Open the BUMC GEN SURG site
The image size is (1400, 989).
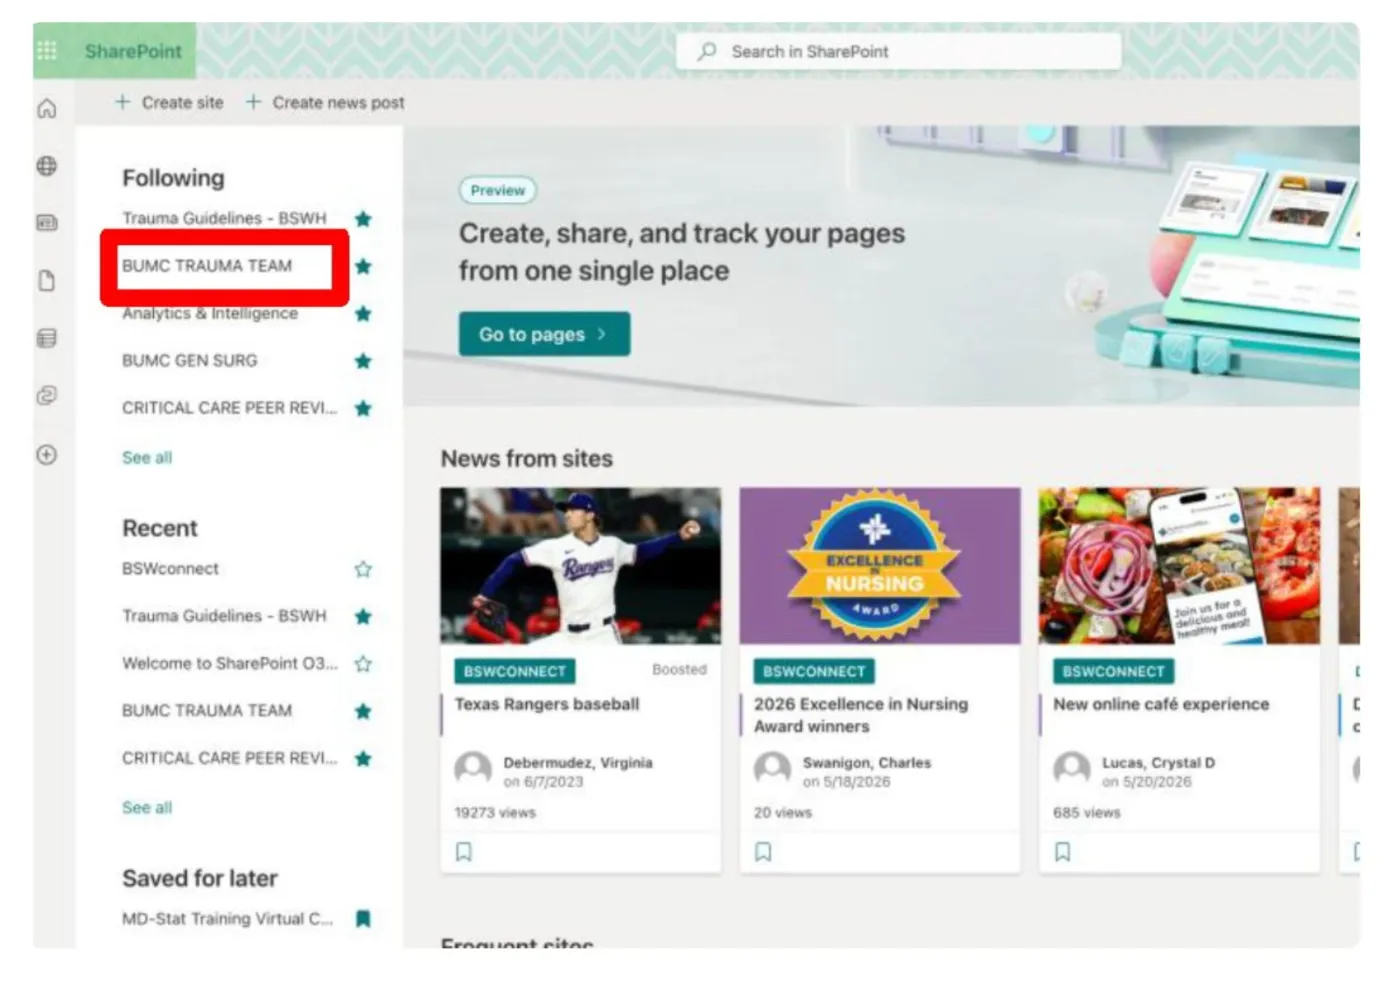(x=189, y=360)
